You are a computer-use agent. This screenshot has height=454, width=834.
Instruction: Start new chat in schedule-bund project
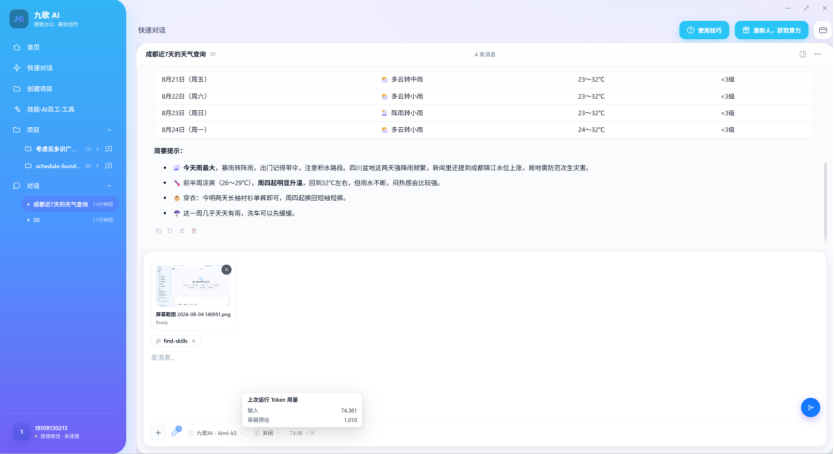[109, 166]
